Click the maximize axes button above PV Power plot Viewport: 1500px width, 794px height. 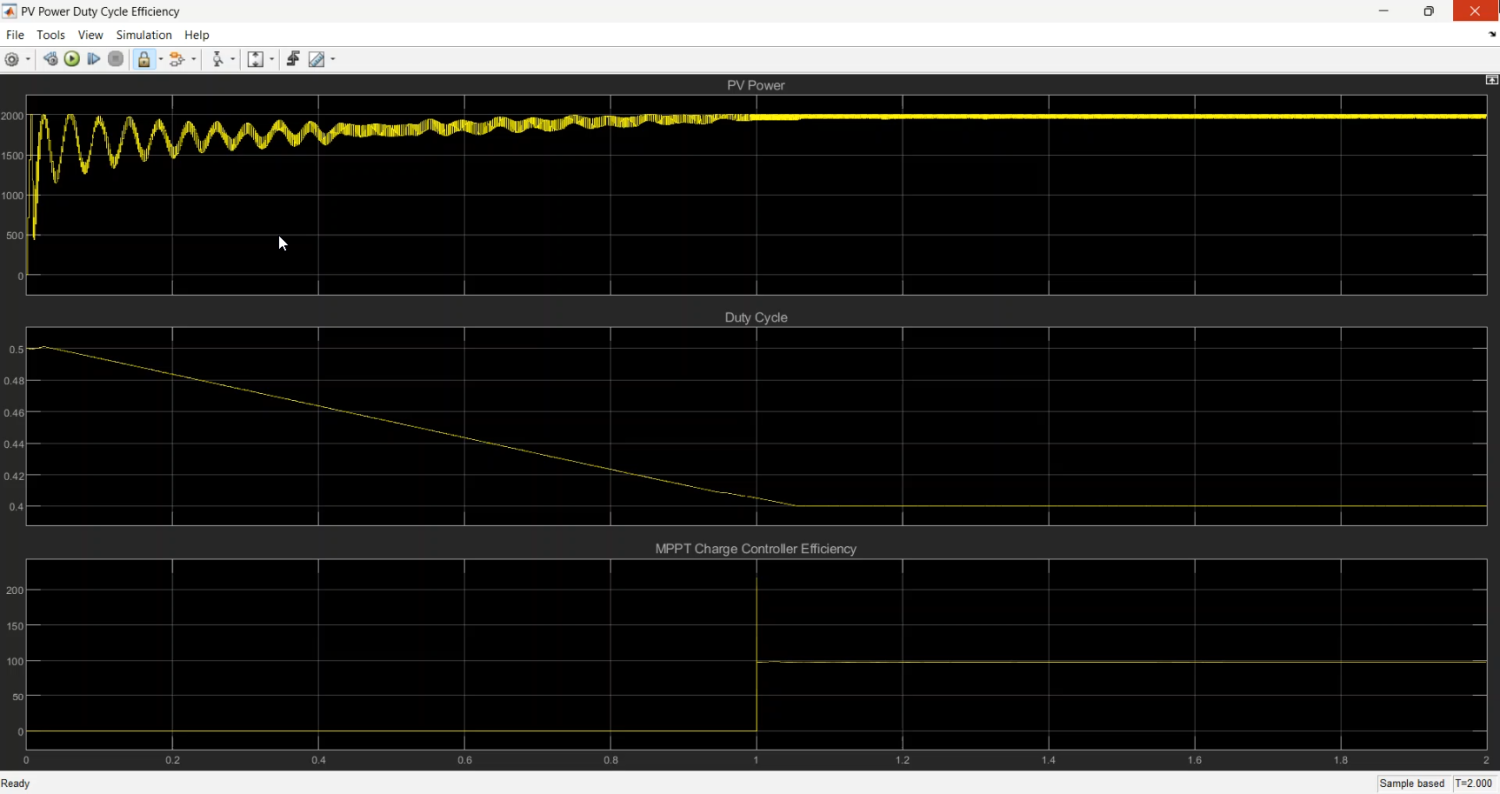[x=1492, y=80]
